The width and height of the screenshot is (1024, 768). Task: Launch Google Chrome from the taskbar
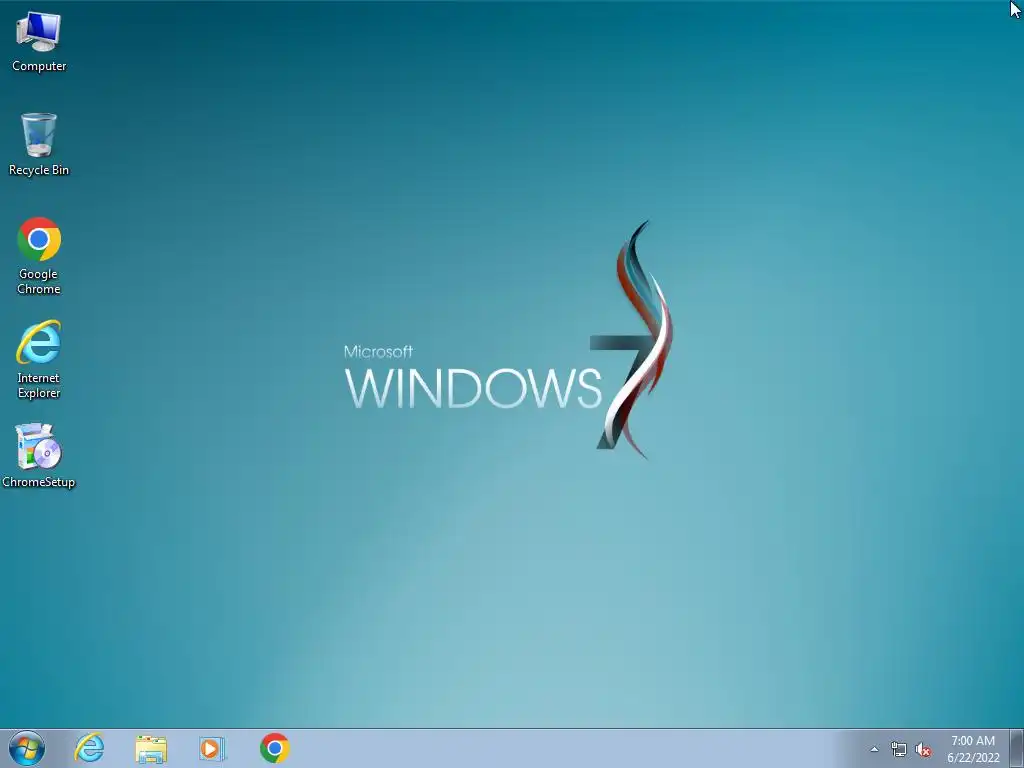point(274,748)
